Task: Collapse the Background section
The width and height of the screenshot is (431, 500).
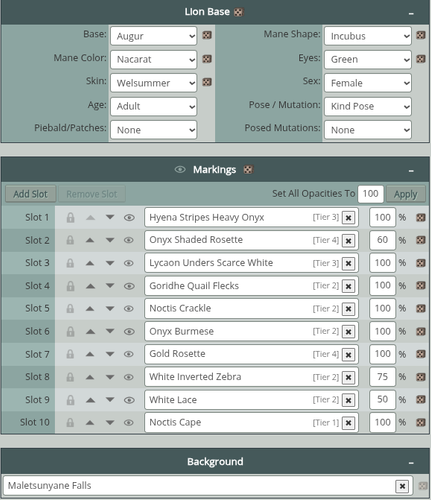Action: point(411,463)
